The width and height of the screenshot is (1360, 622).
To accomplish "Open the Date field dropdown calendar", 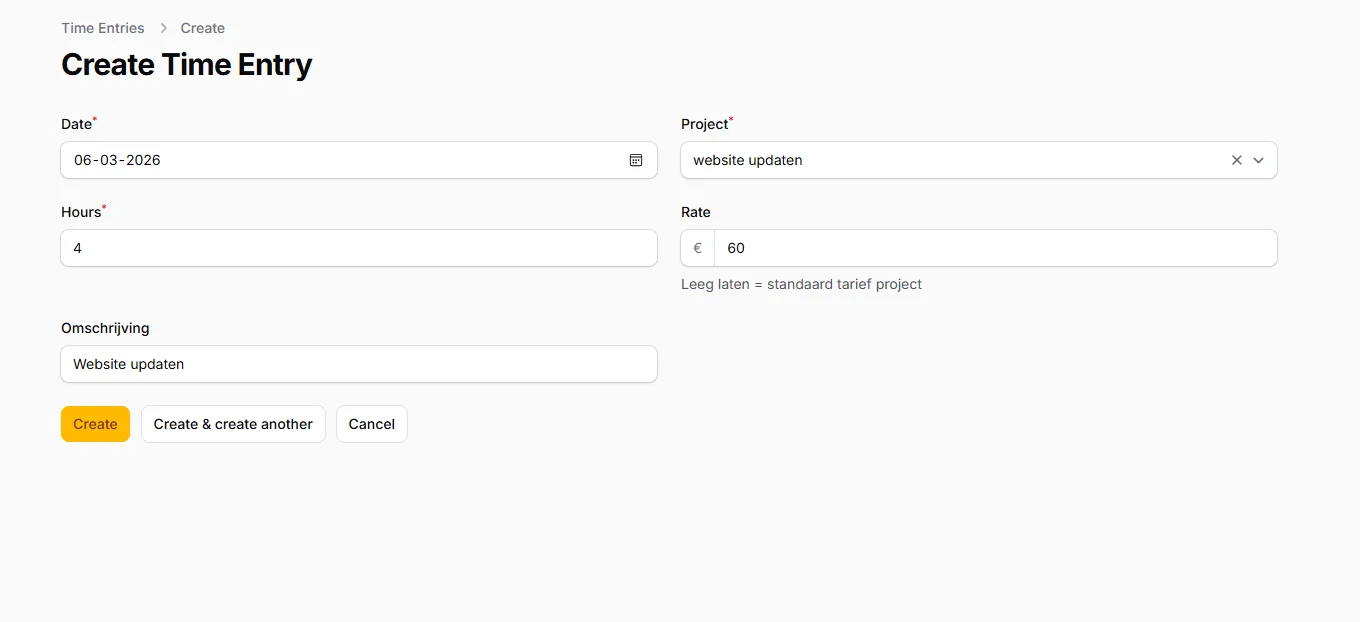I will point(636,160).
